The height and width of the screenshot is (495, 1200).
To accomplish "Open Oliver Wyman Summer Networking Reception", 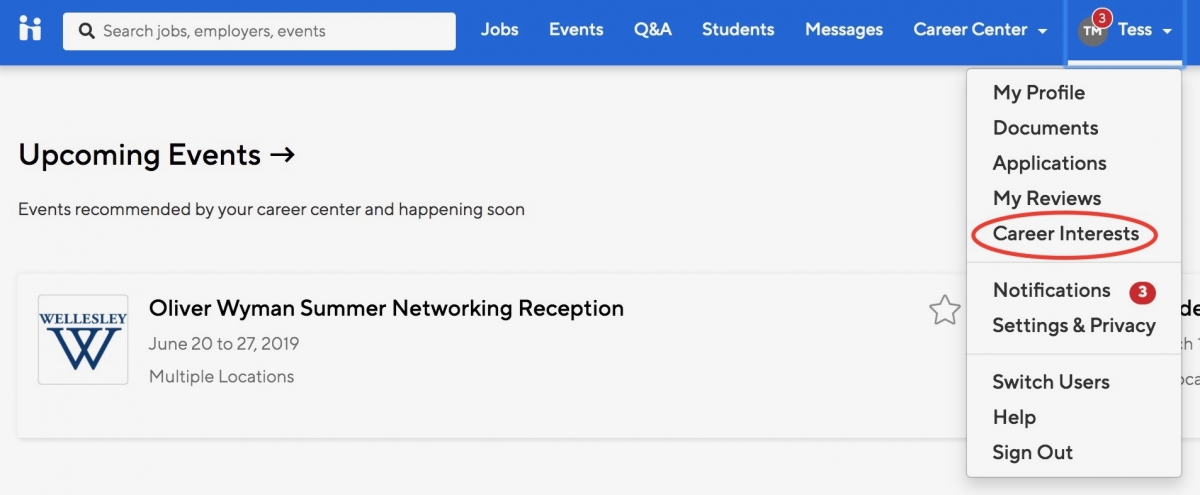I will point(386,308).
